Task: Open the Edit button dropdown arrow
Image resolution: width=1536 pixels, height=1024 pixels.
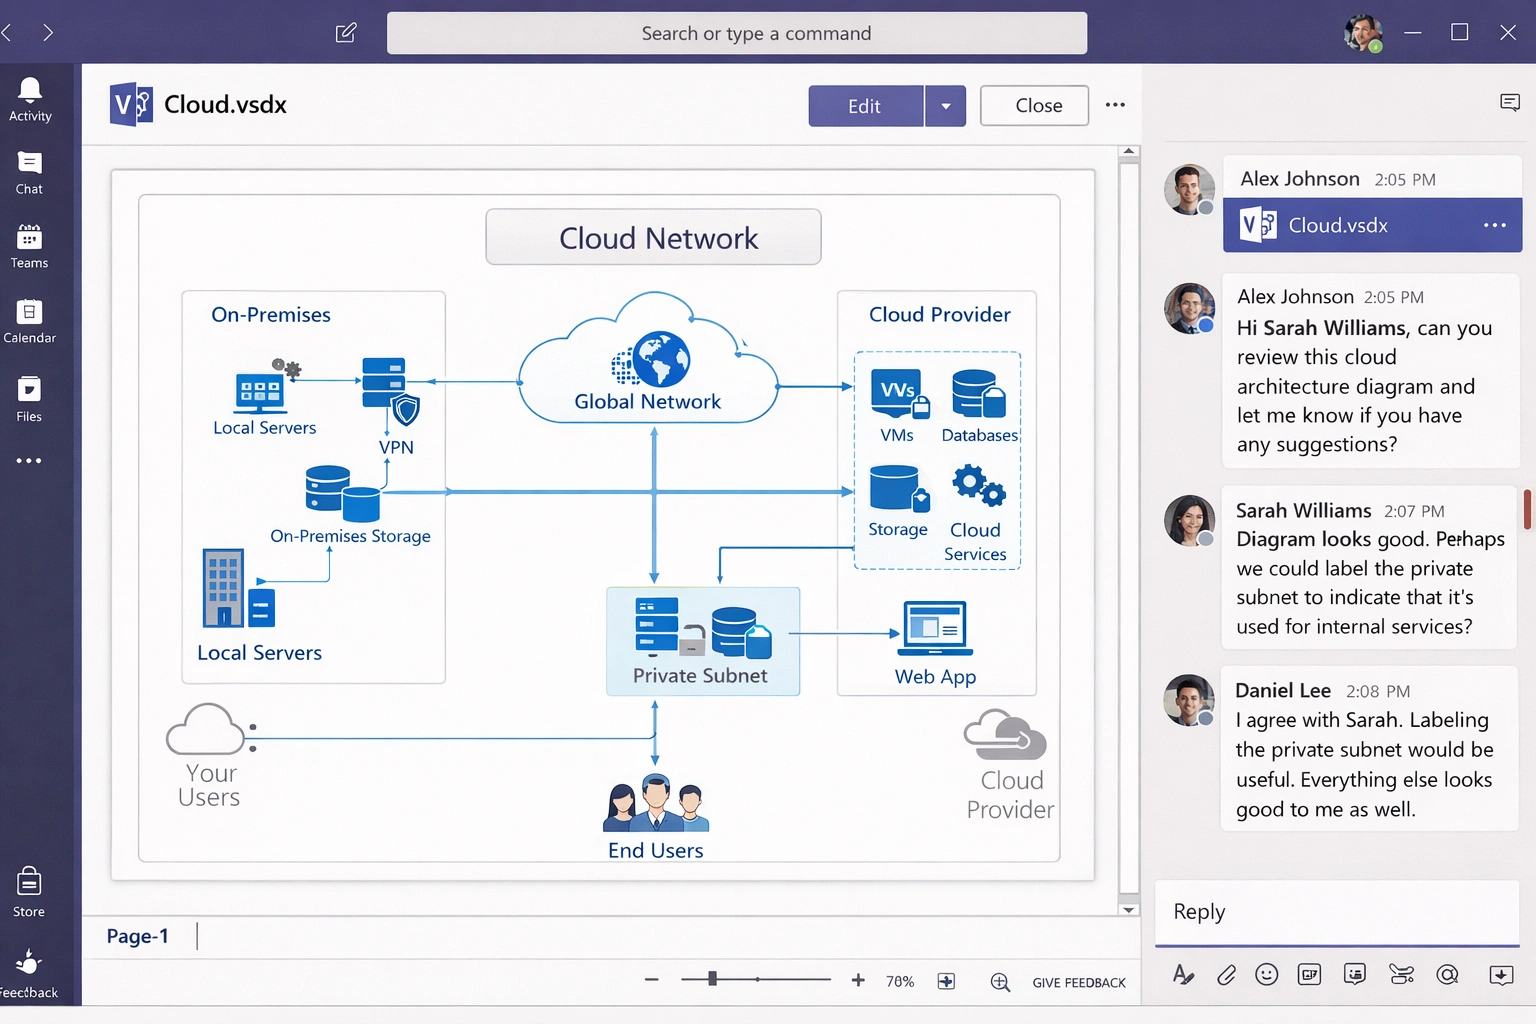Action: [x=946, y=105]
